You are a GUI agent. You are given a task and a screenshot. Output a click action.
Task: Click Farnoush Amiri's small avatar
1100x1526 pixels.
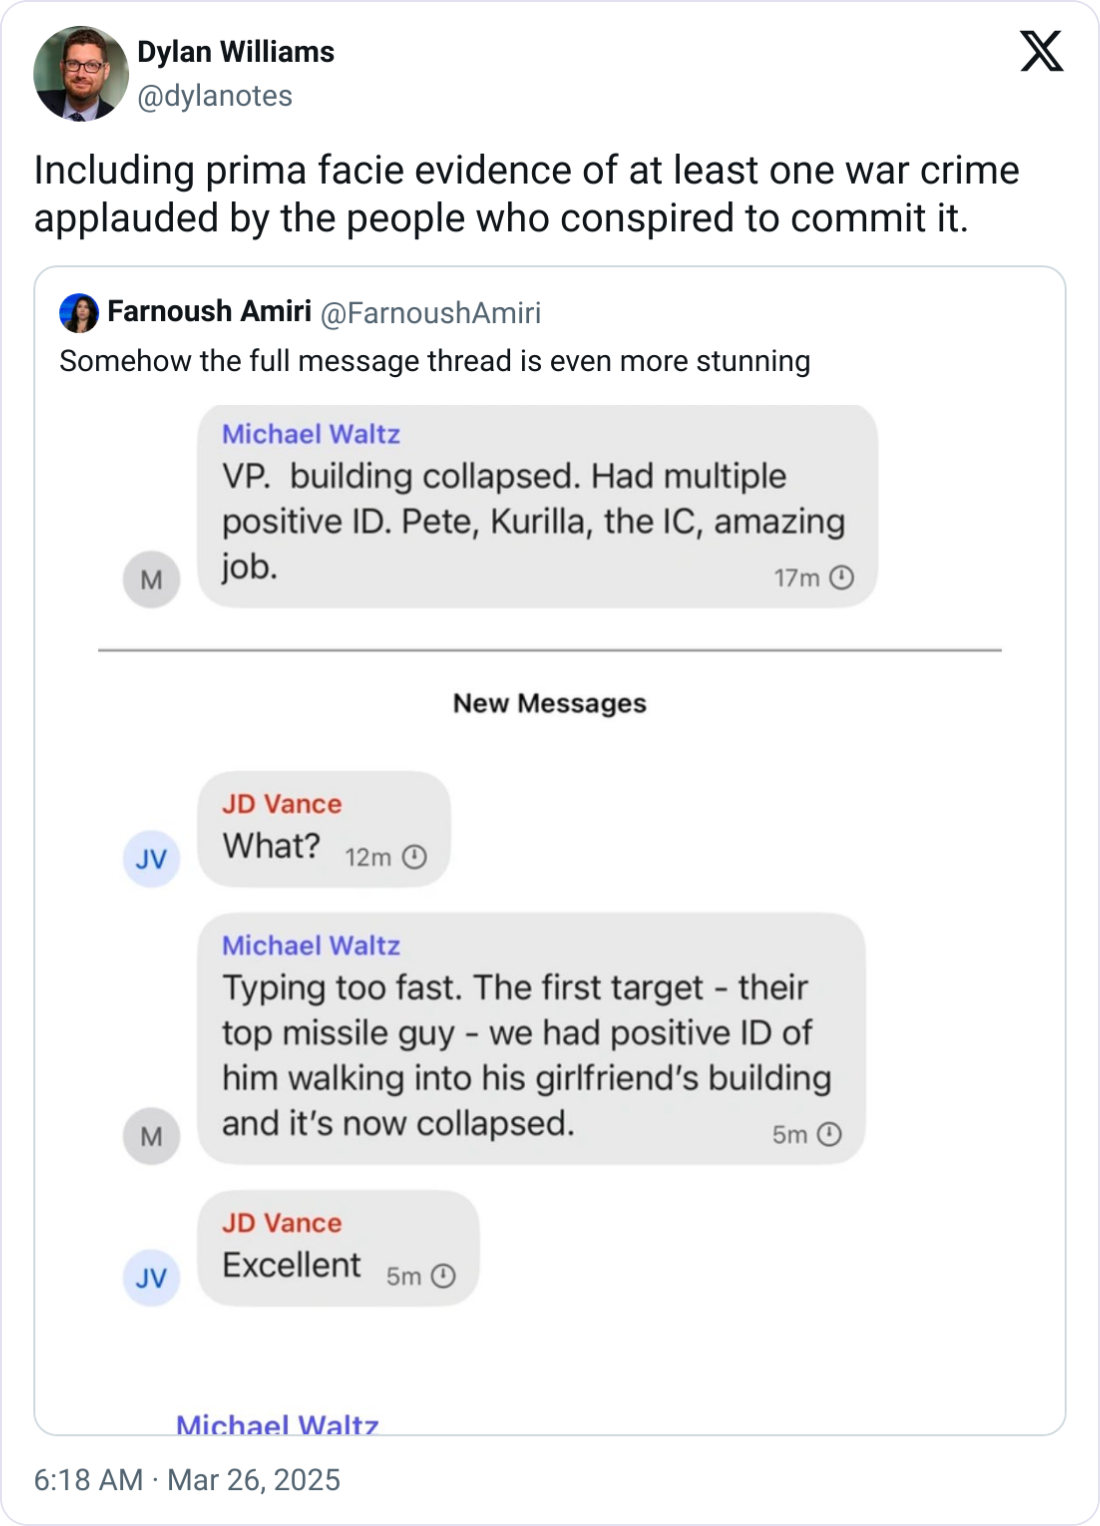coord(79,313)
